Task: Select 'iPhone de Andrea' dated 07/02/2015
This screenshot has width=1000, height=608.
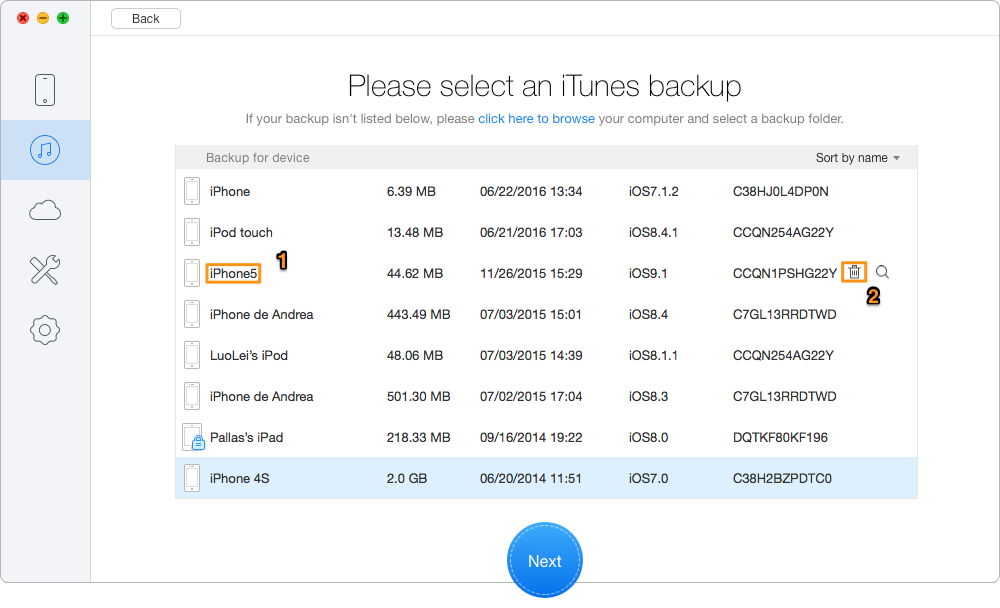Action: (261, 396)
